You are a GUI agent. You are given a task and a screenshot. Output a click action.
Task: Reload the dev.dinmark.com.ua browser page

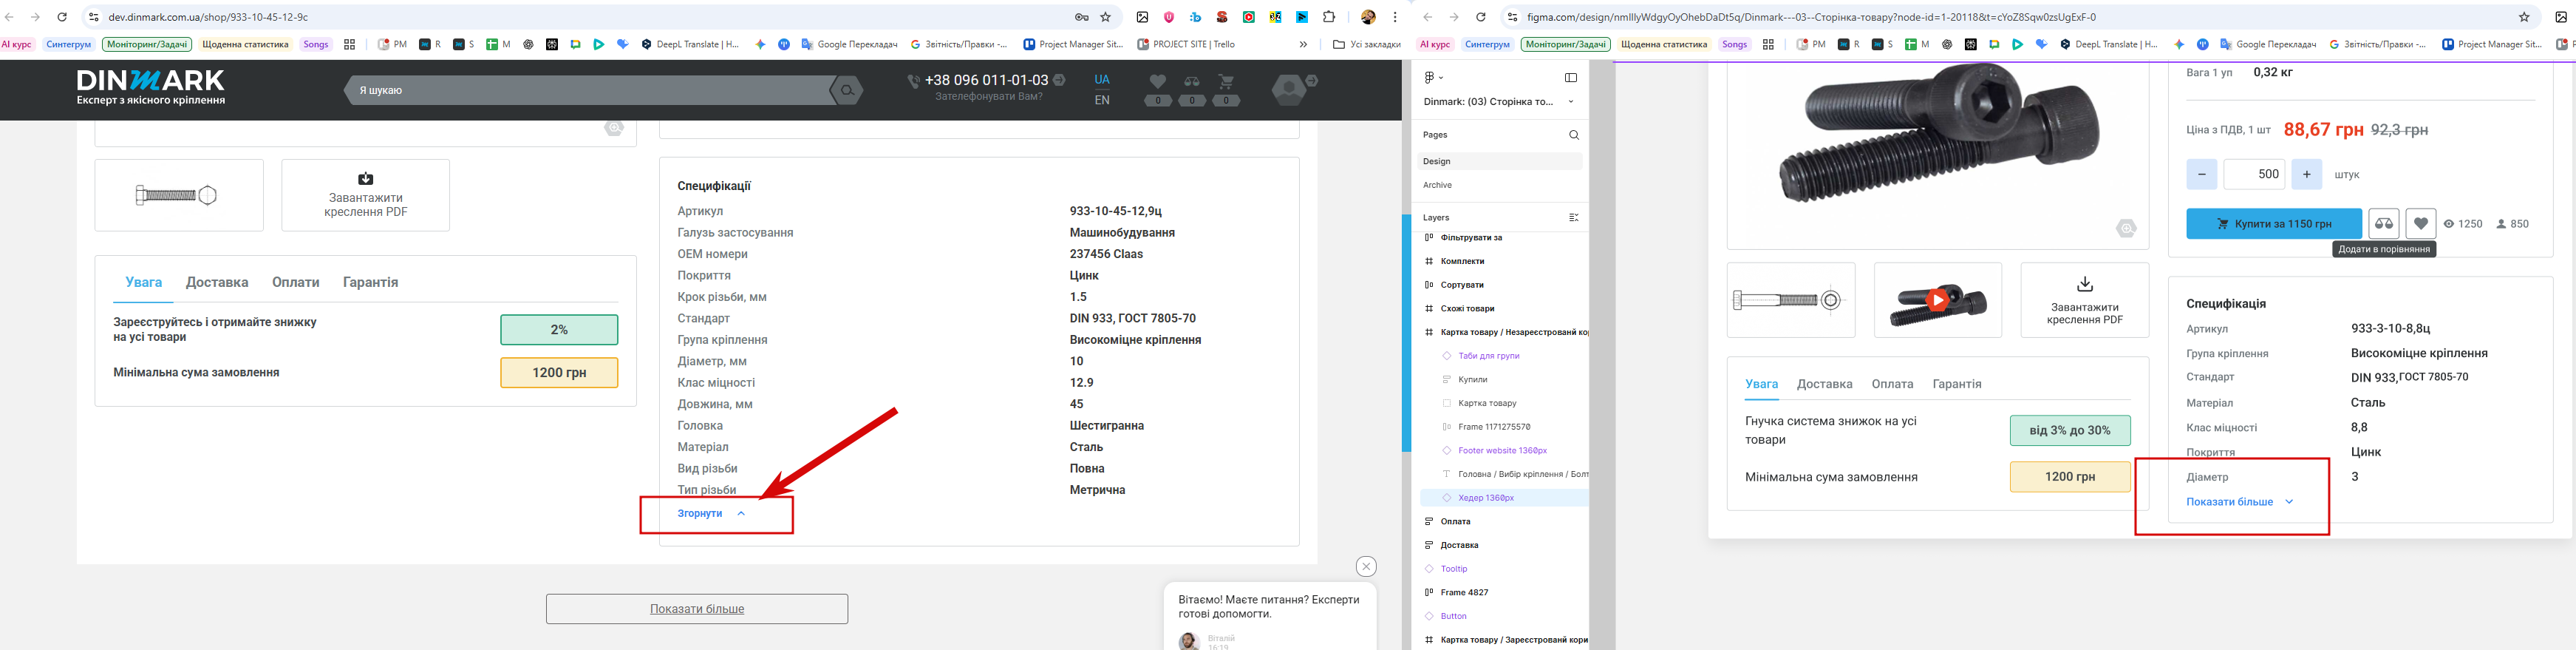point(62,17)
